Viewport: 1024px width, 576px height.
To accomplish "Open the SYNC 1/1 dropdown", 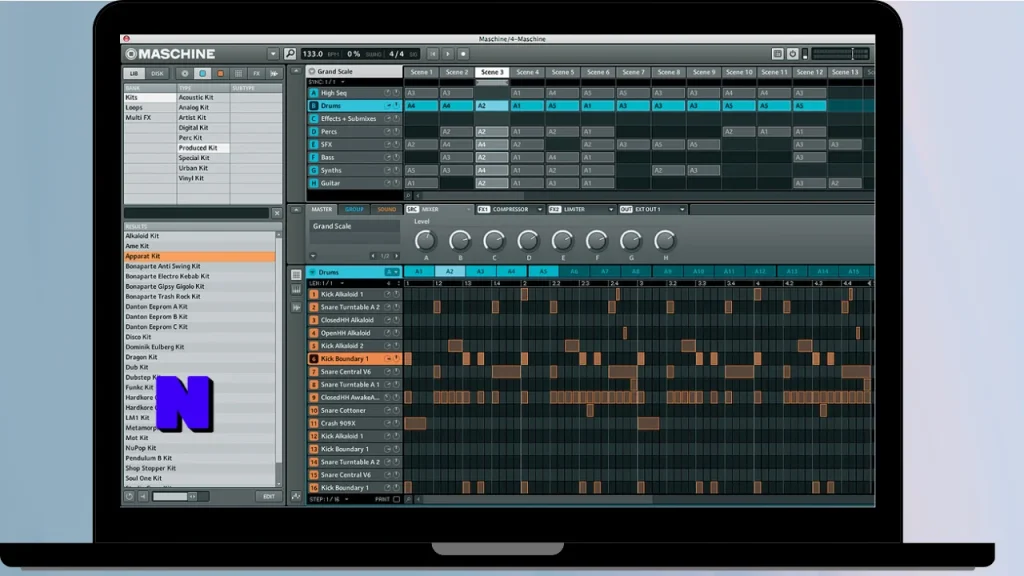I will tap(342, 82).
